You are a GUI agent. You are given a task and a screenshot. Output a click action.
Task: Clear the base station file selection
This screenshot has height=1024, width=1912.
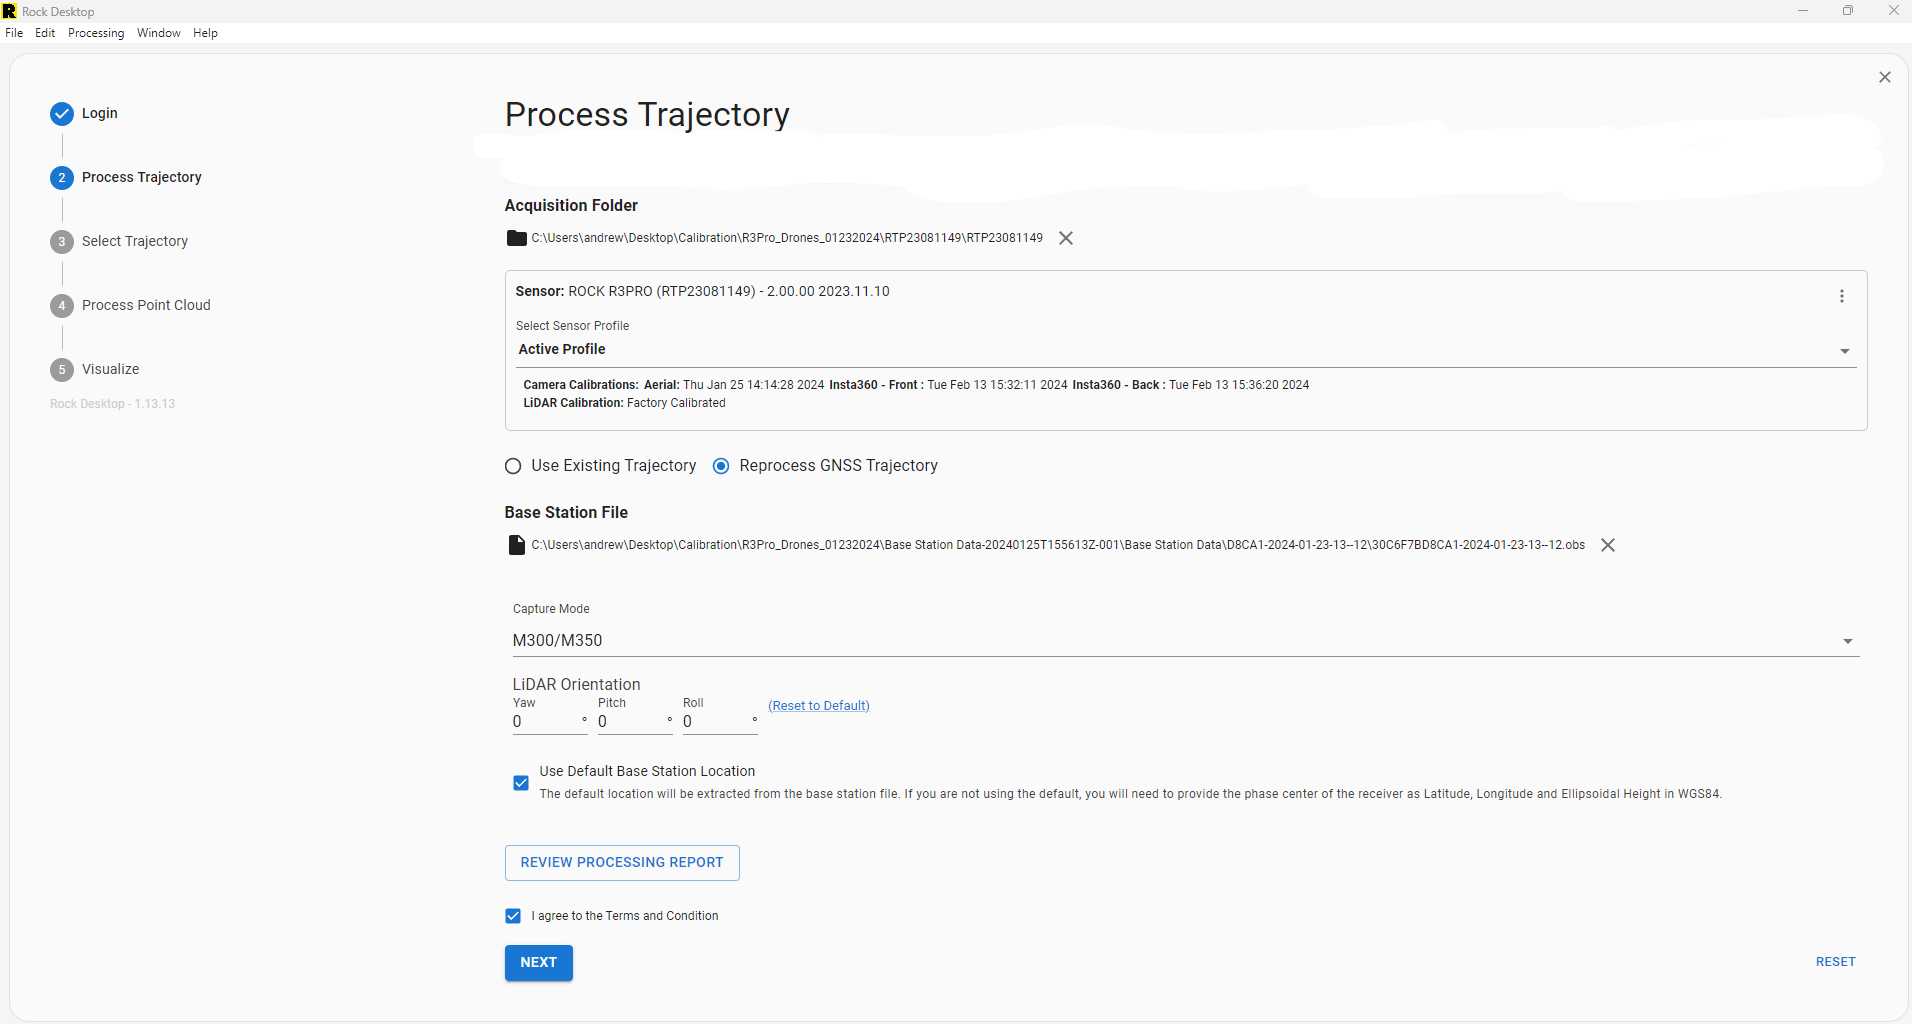click(x=1608, y=545)
